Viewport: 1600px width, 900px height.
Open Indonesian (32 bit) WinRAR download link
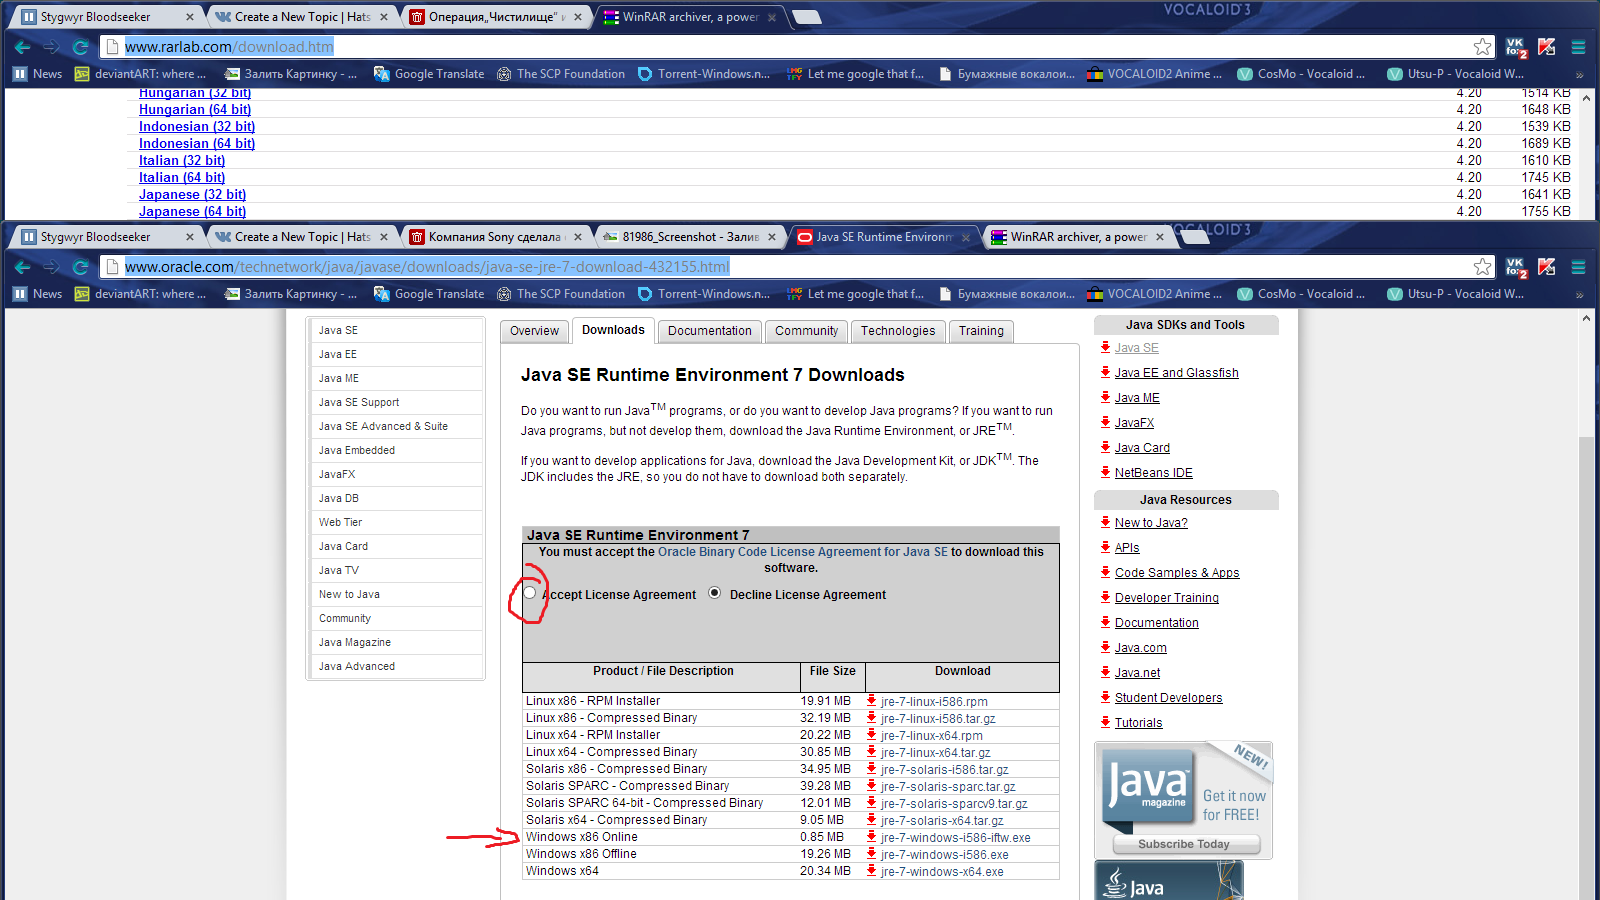(197, 127)
